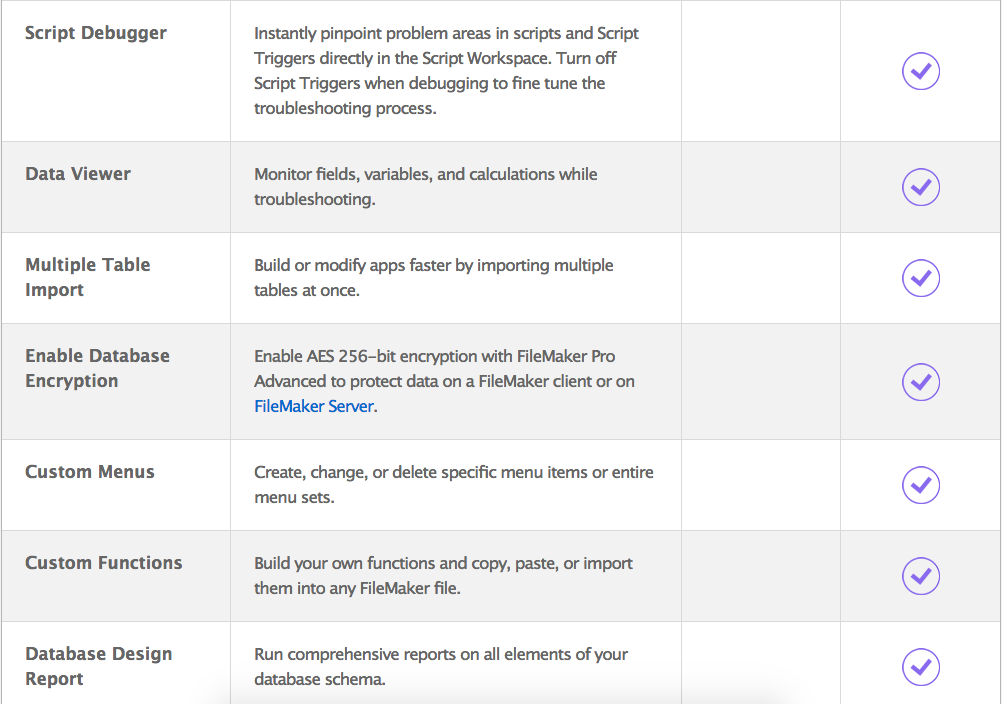Screen dimensions: 1002x704
Task: Click the Script Debugger description text
Action: pos(446,71)
